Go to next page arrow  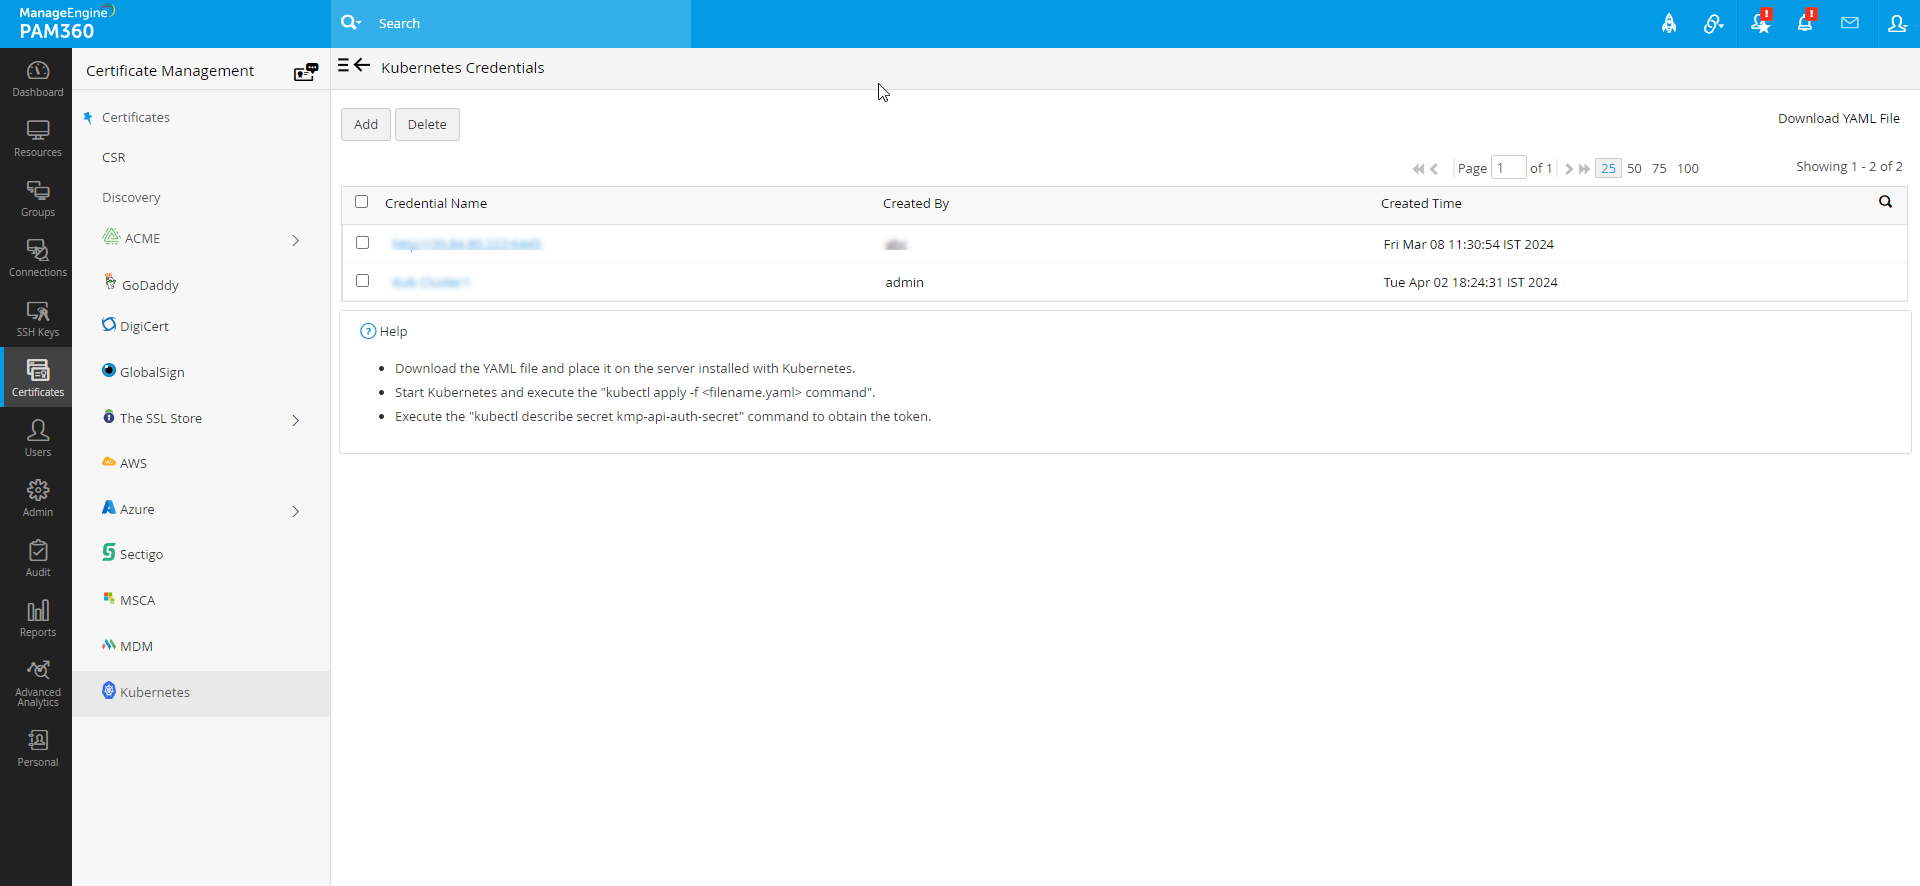pyautogui.click(x=1569, y=169)
